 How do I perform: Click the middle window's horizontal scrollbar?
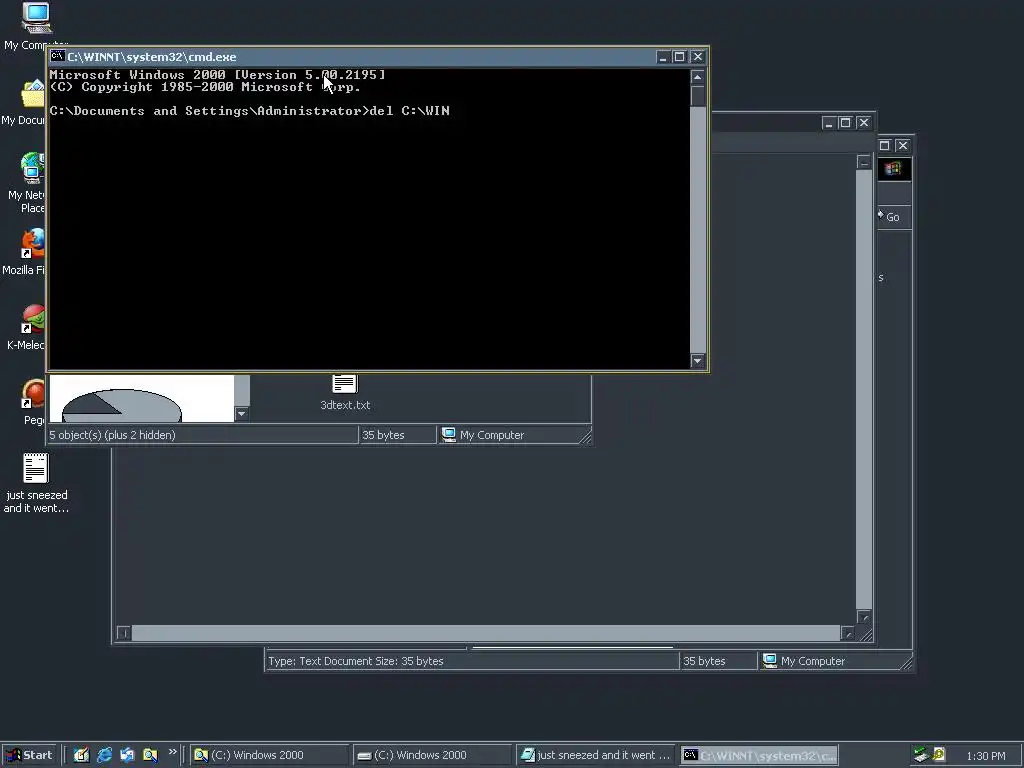point(486,633)
